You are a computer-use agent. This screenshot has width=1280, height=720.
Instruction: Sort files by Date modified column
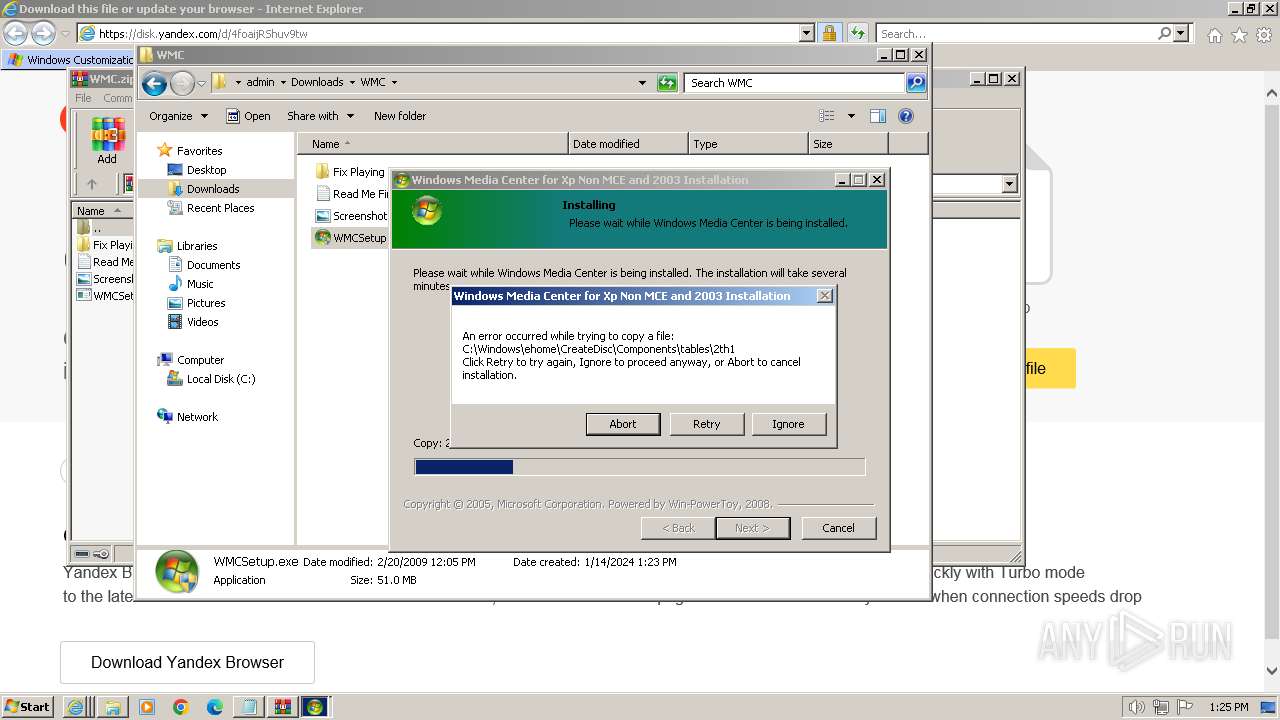pyautogui.click(x=628, y=144)
